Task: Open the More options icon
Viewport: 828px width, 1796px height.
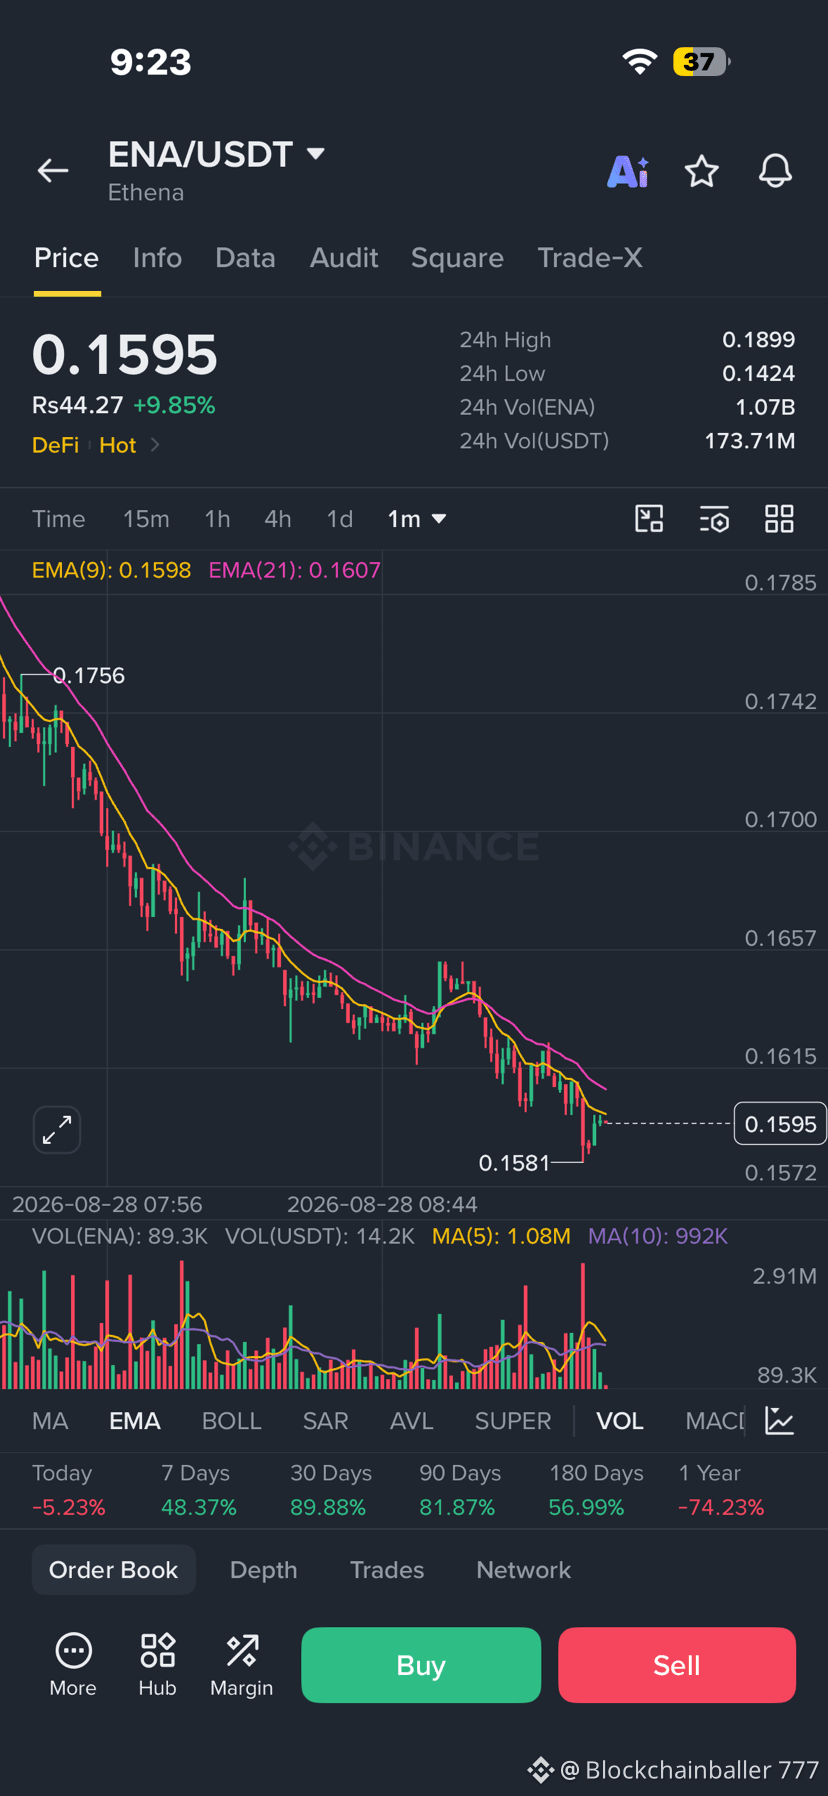Action: (x=73, y=1665)
